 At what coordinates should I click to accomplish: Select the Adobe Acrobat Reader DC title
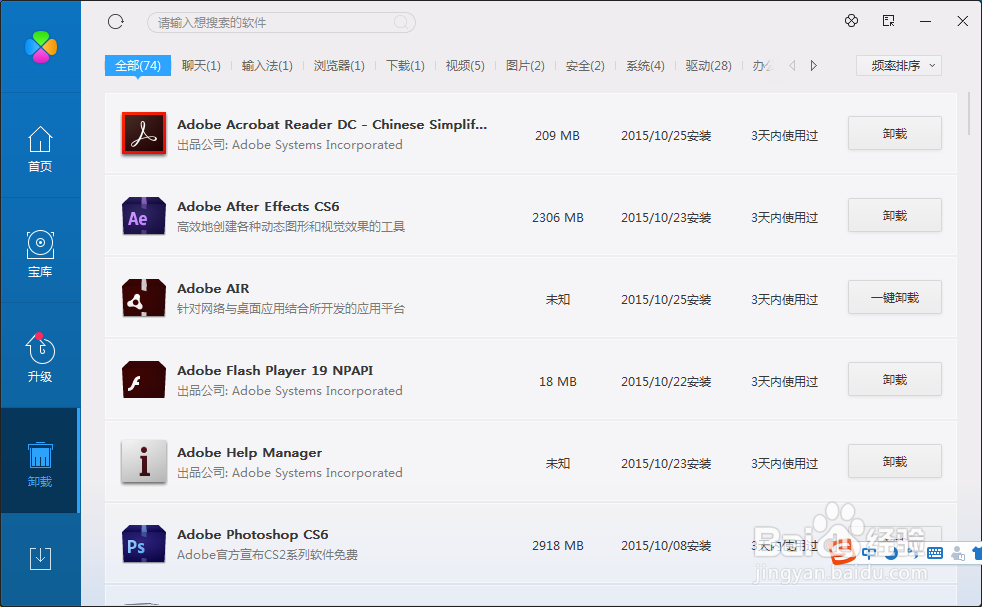coord(332,125)
